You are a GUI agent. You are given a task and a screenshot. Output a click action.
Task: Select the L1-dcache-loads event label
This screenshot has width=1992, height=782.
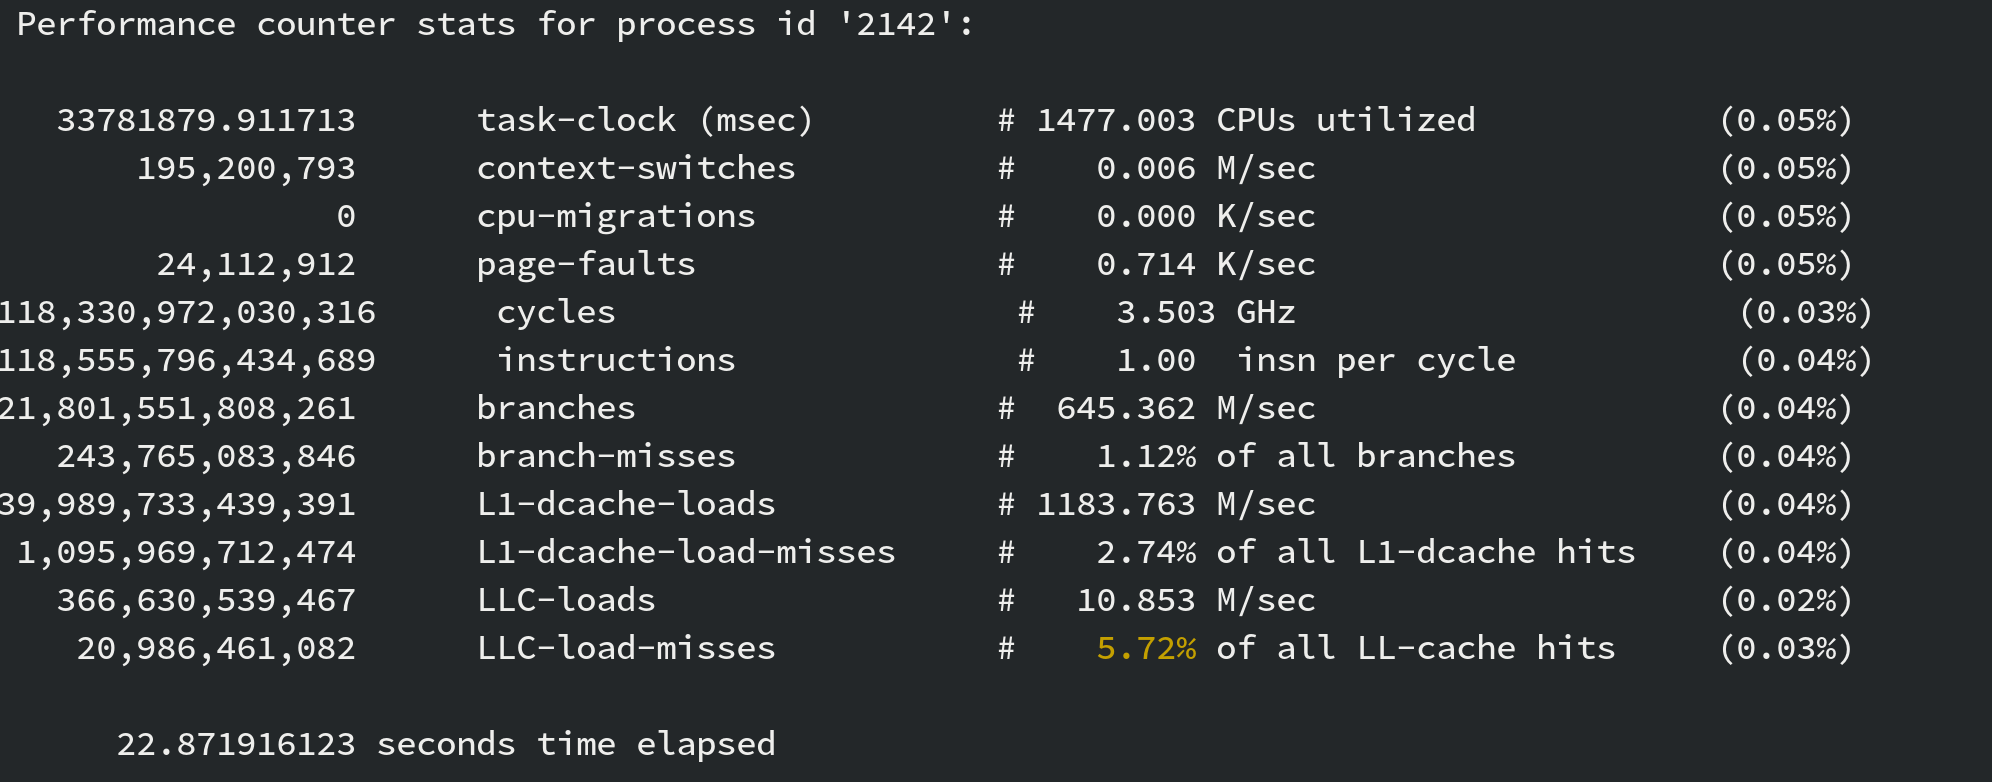(x=626, y=504)
